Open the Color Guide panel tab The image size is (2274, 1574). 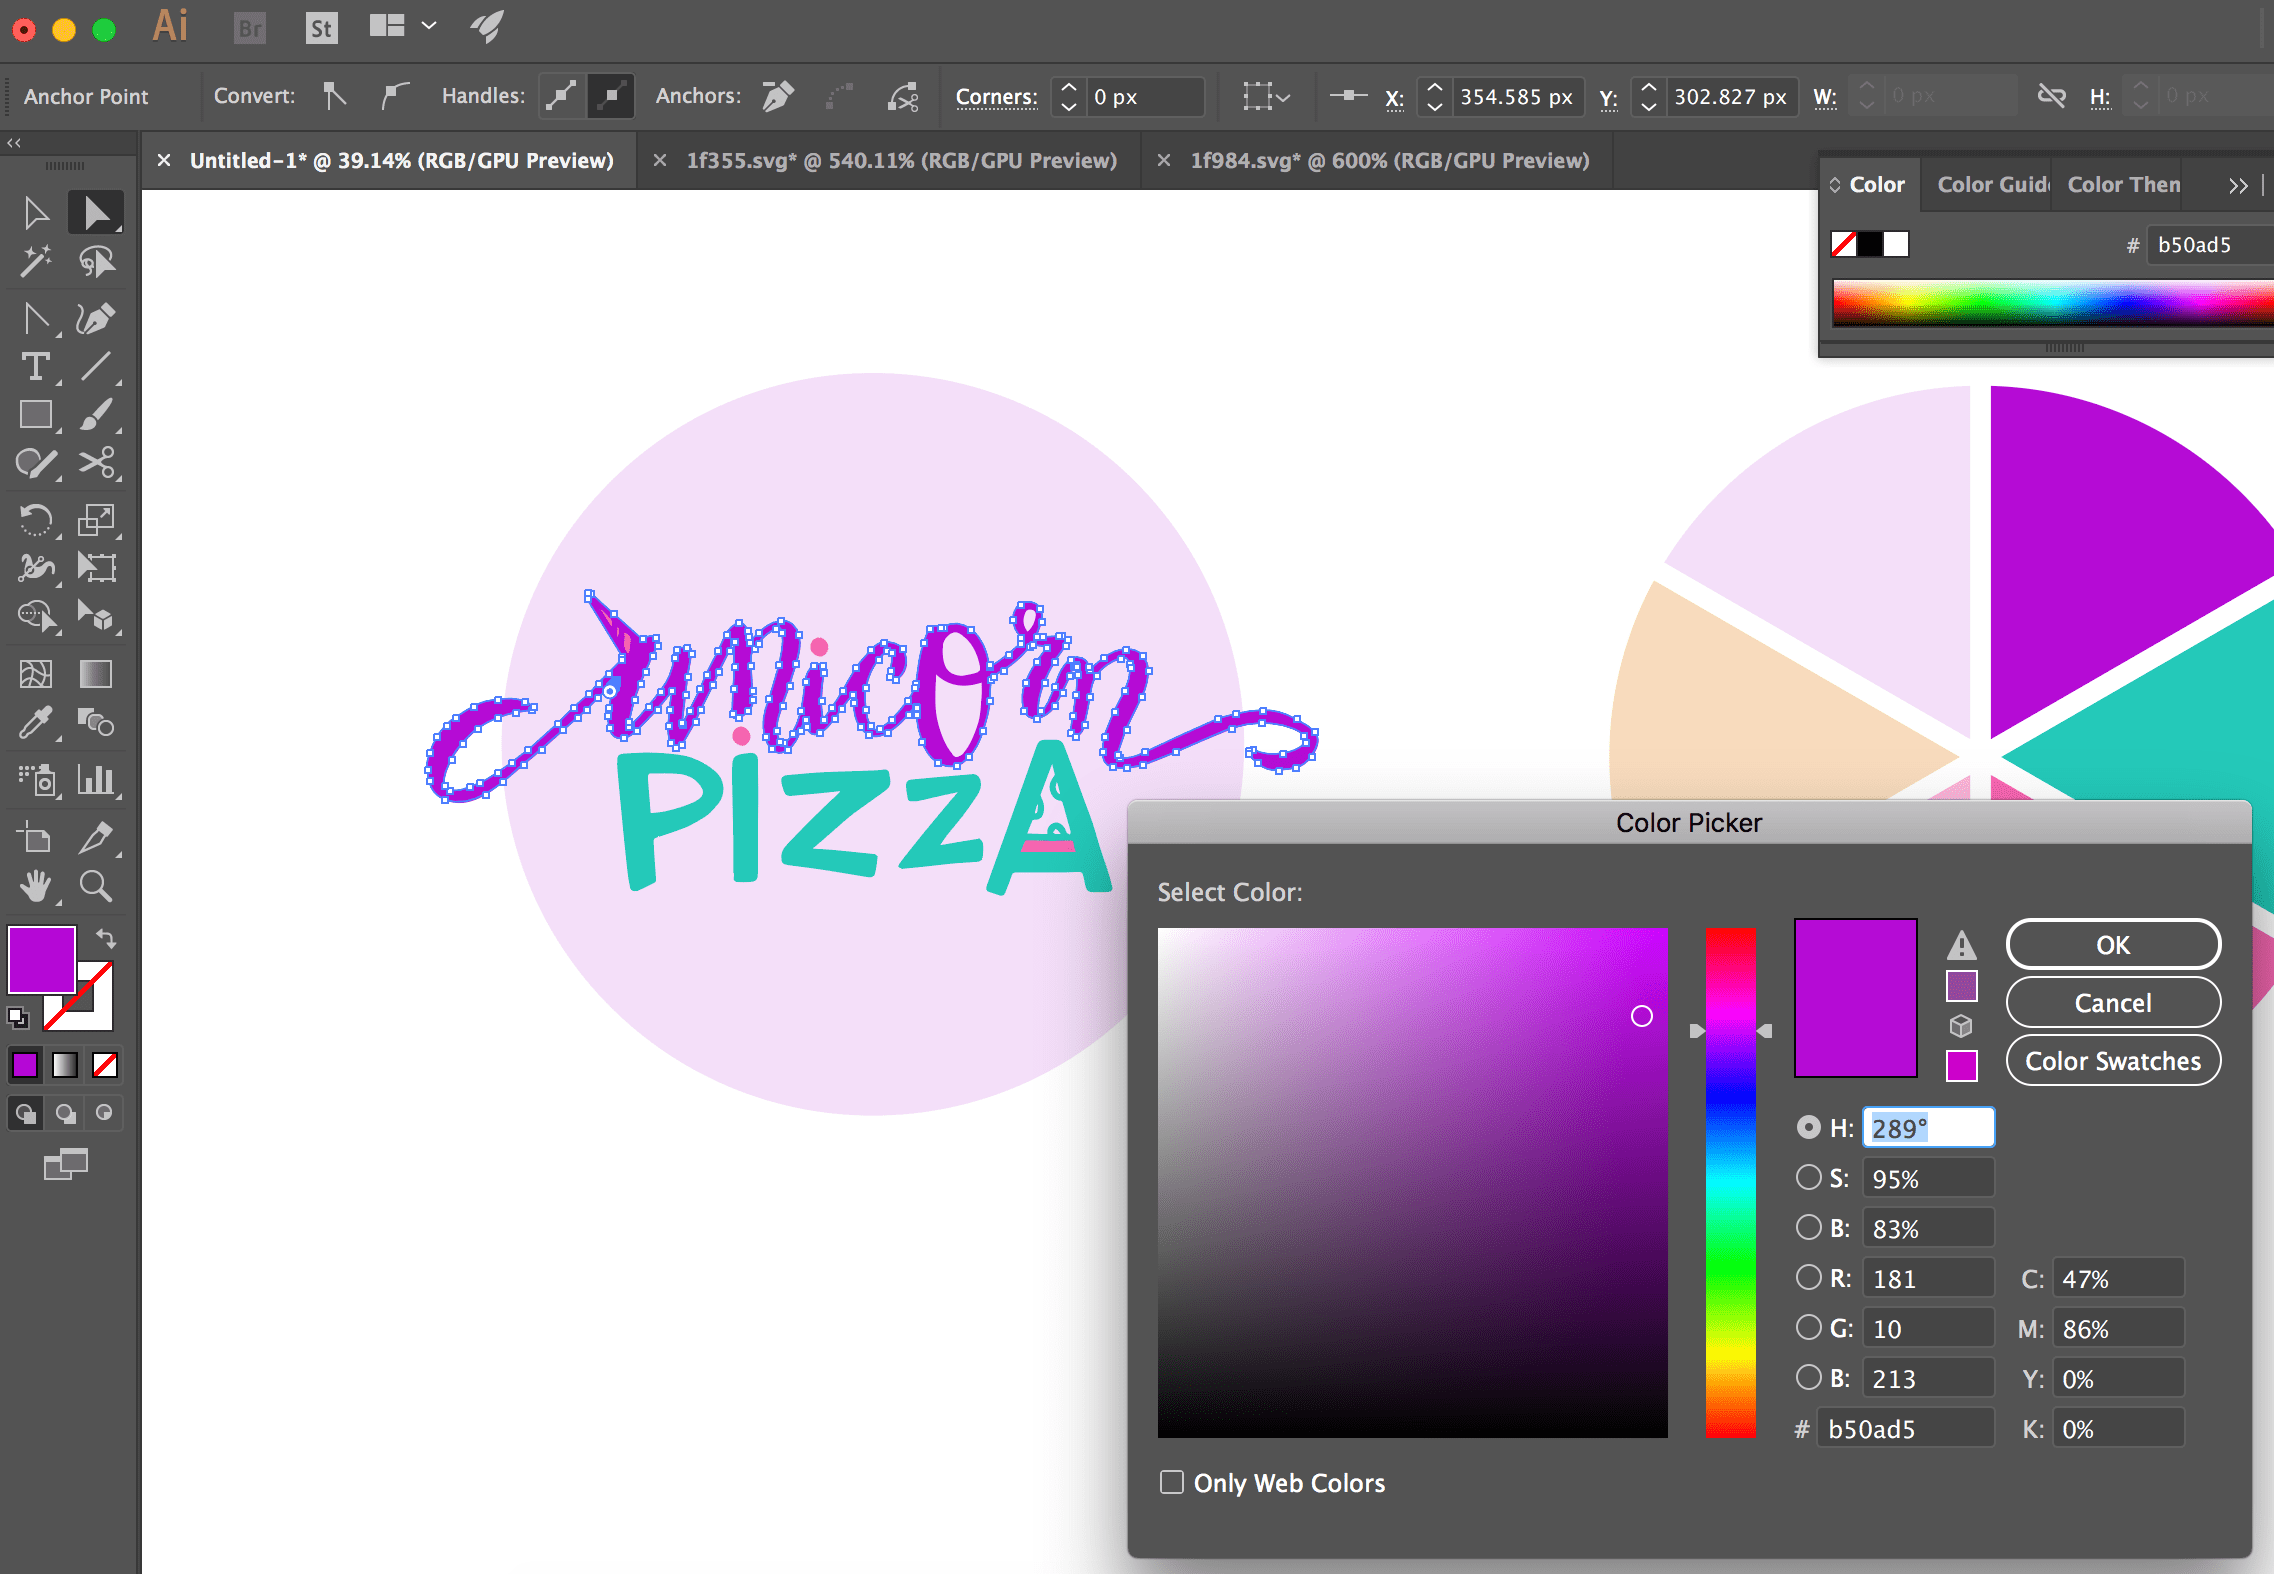(x=1992, y=185)
